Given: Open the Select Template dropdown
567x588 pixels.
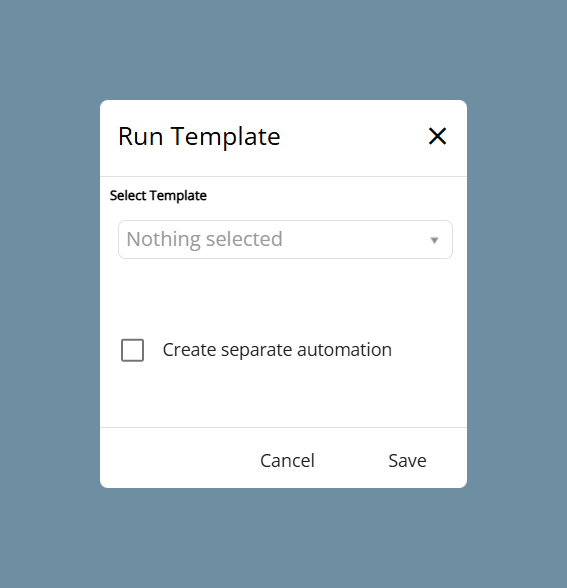Looking at the screenshot, I should 285,239.
